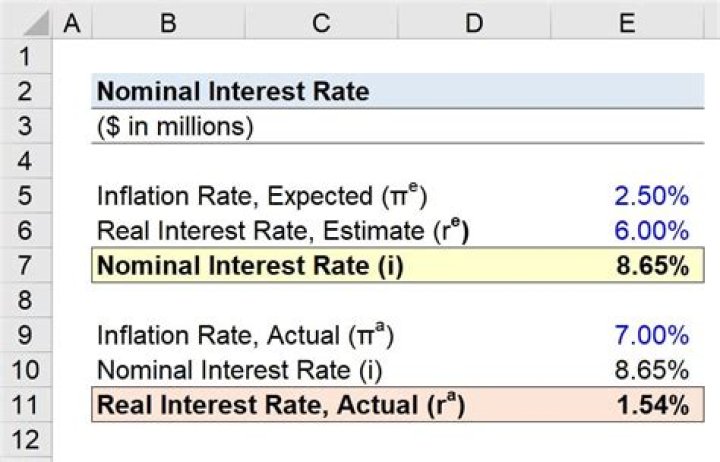
Task: Select the Inflation Rate, Actual label cell
Action: coord(246,336)
